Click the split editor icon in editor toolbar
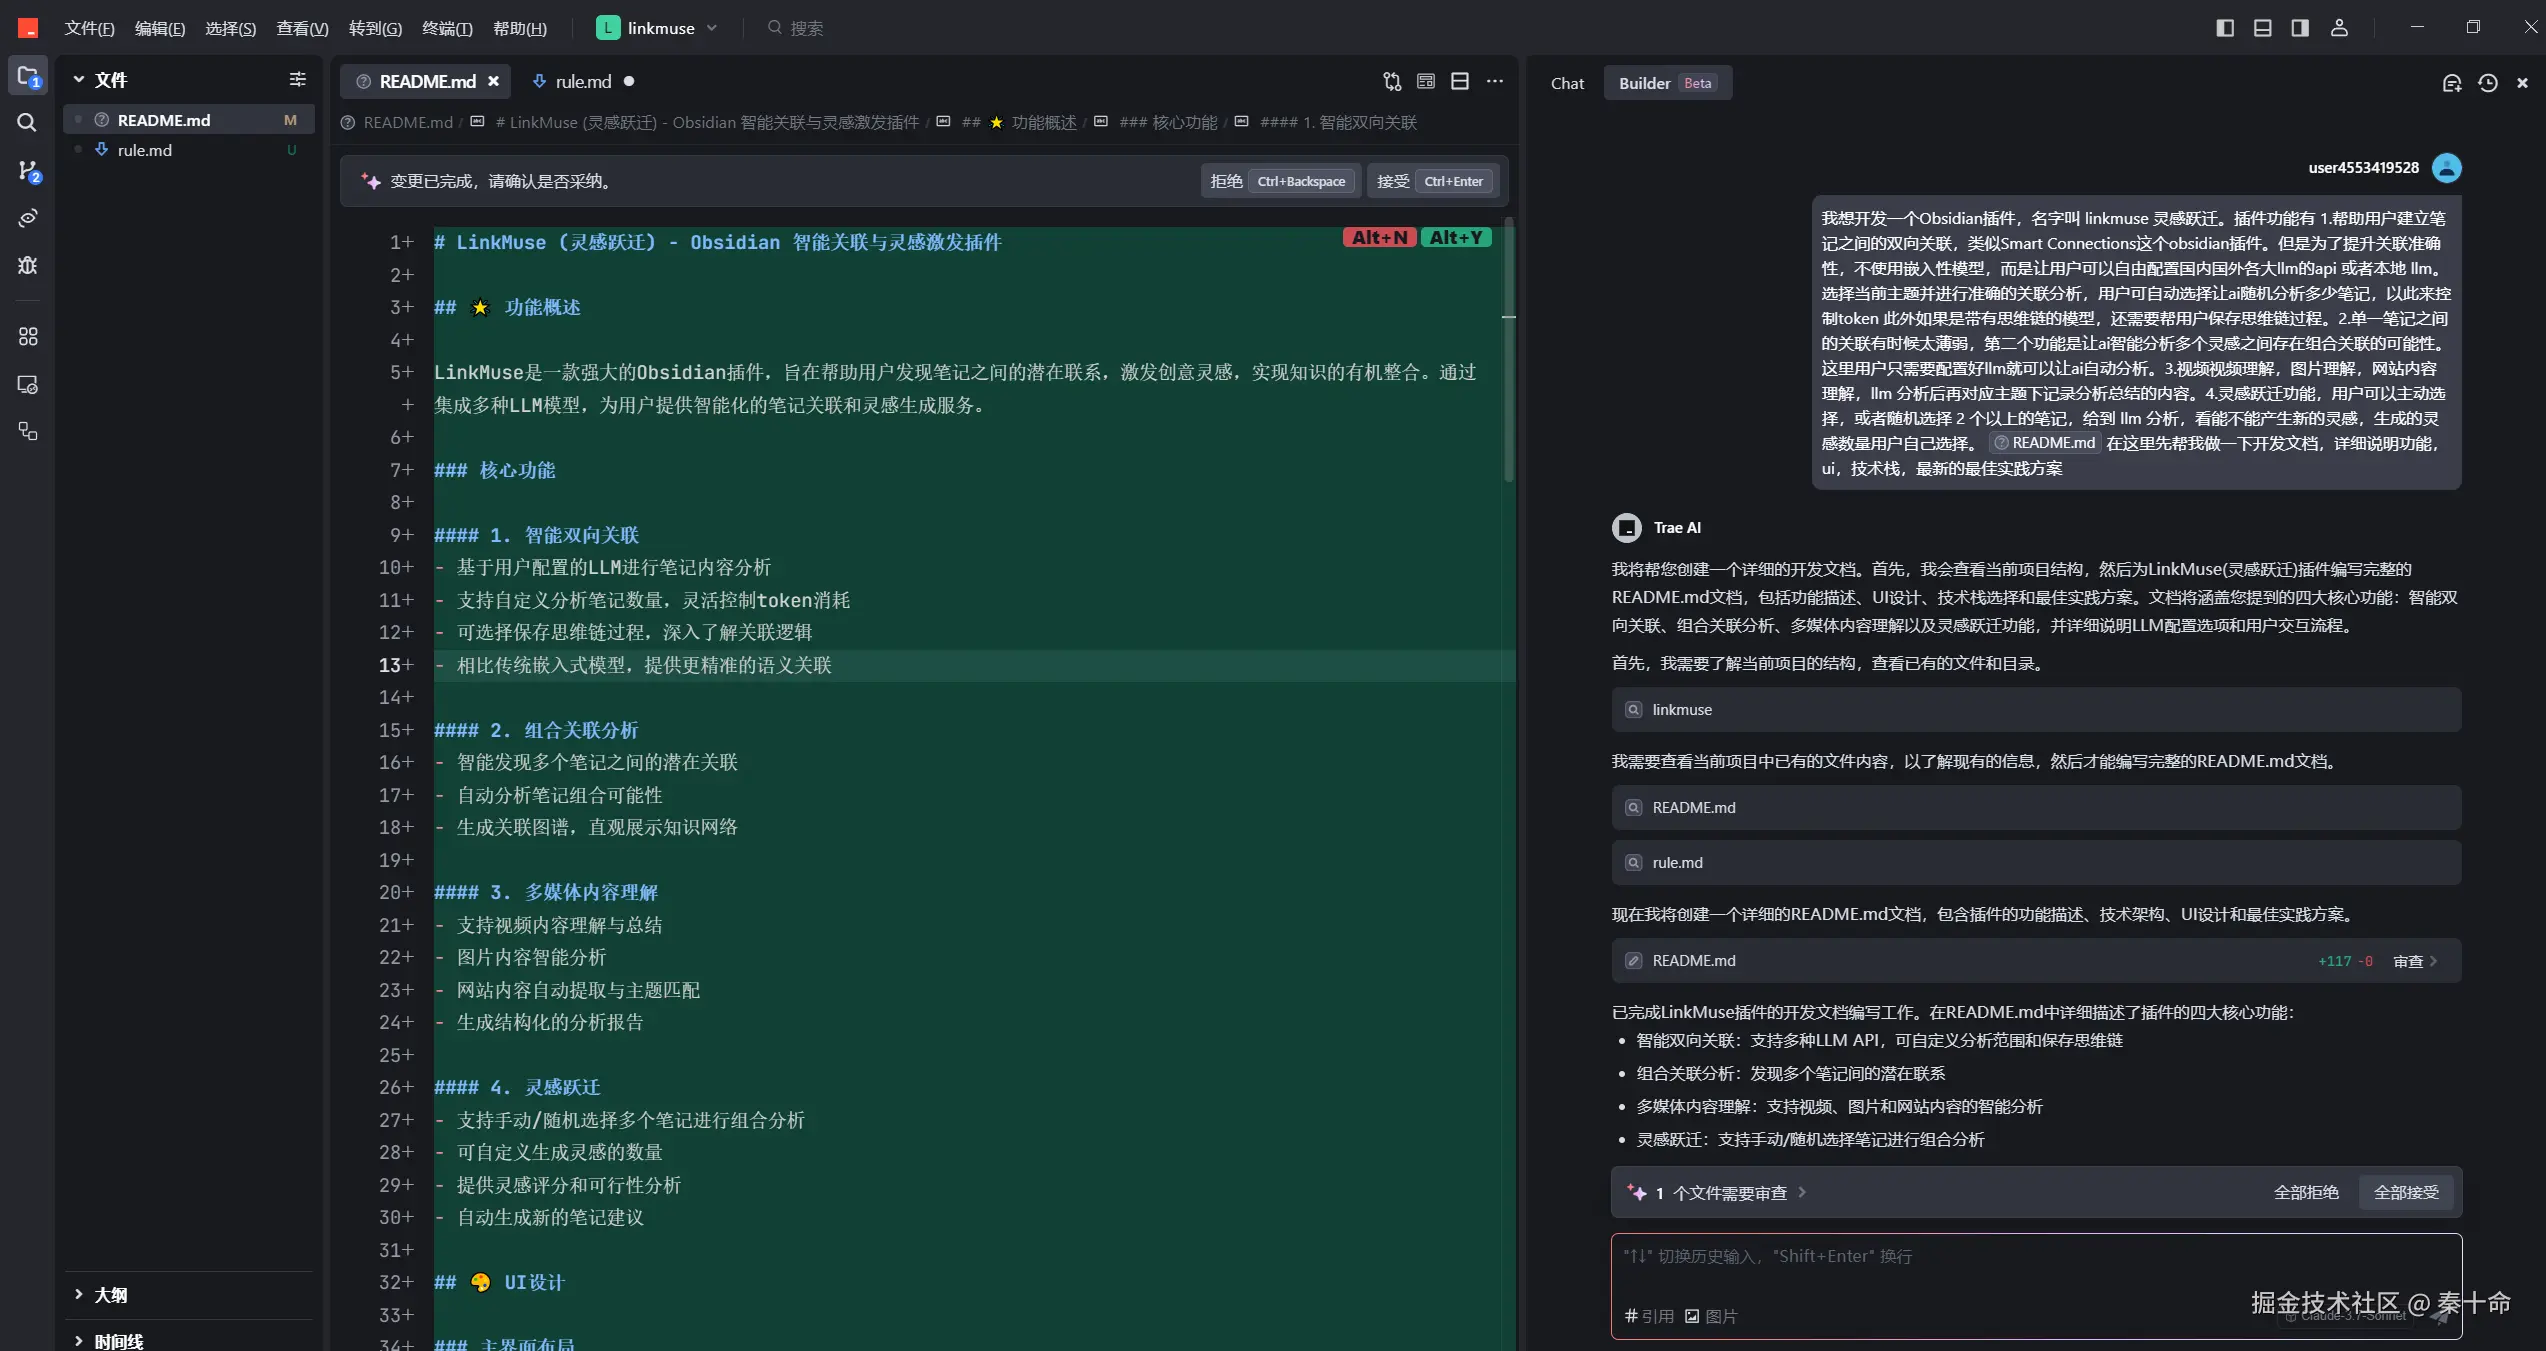The height and width of the screenshot is (1351, 2546). point(1460,81)
